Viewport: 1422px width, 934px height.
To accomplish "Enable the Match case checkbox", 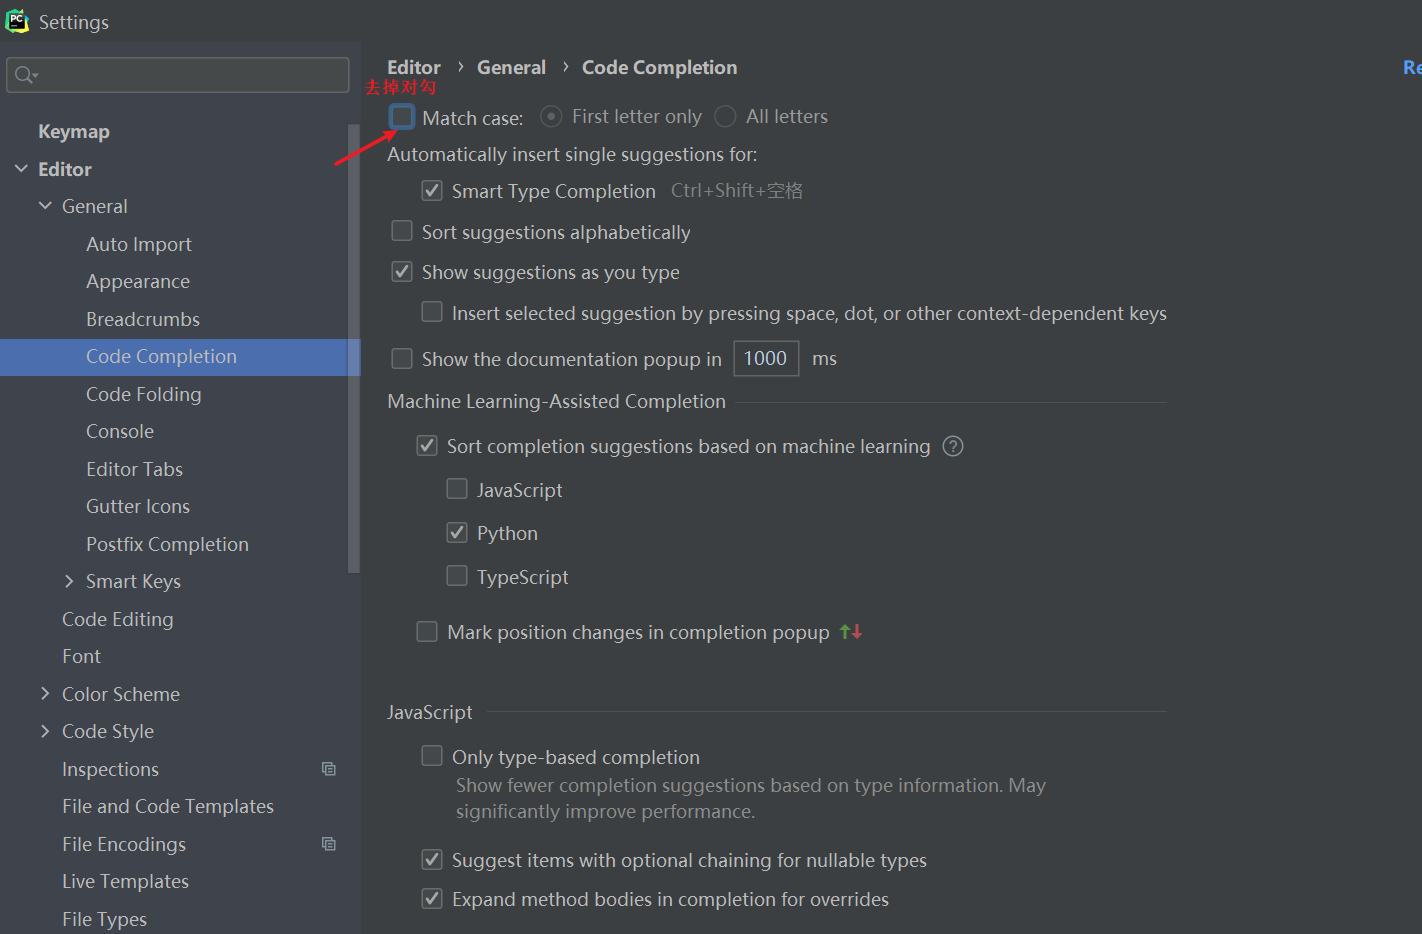I will point(402,117).
